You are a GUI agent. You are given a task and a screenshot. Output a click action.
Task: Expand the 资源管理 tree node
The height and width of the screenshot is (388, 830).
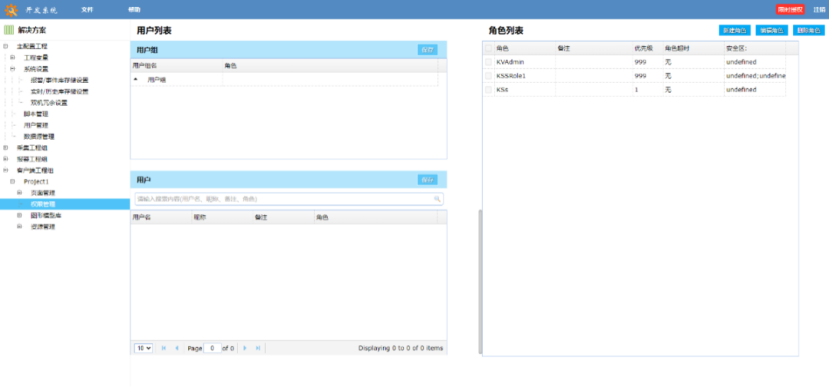[20, 227]
